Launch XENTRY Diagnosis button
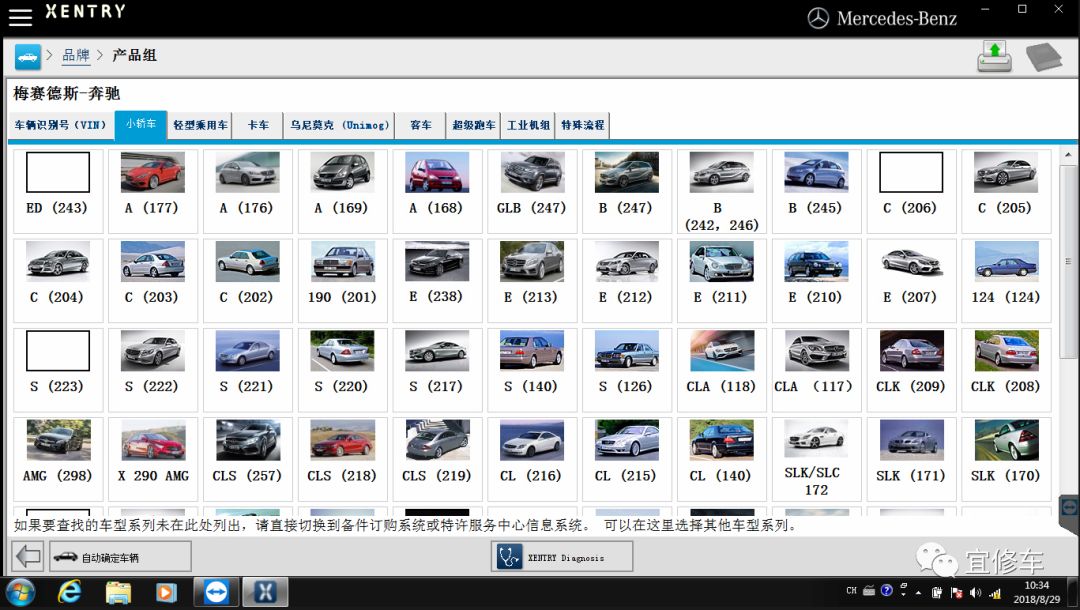This screenshot has height=610, width=1080. tap(562, 556)
